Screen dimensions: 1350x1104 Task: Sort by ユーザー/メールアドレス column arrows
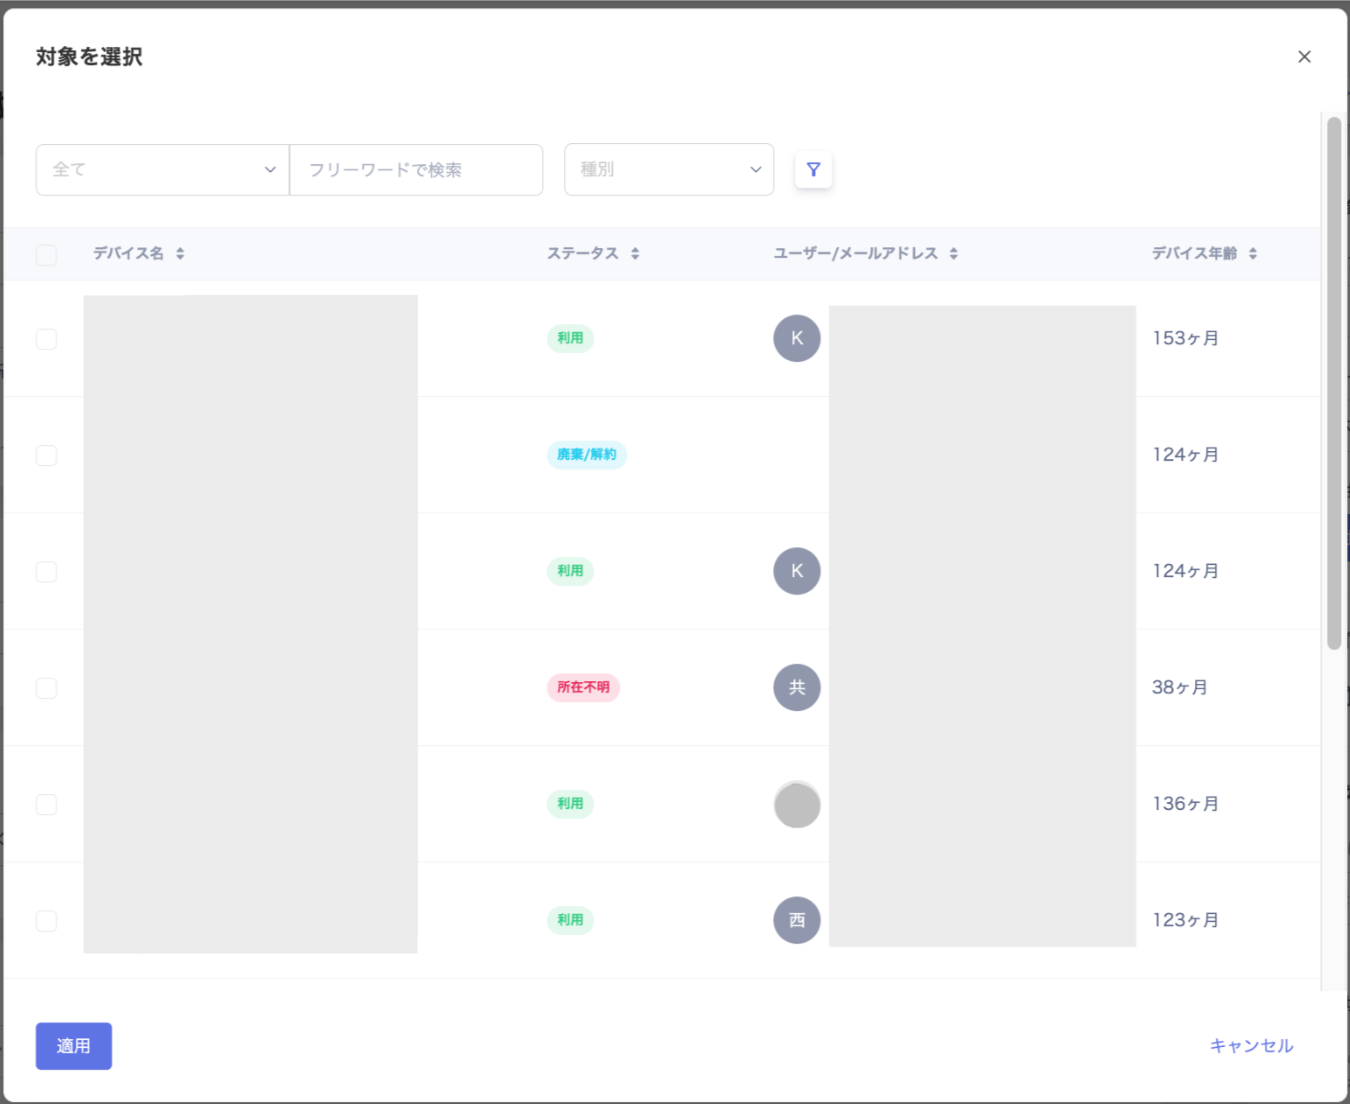coord(954,254)
